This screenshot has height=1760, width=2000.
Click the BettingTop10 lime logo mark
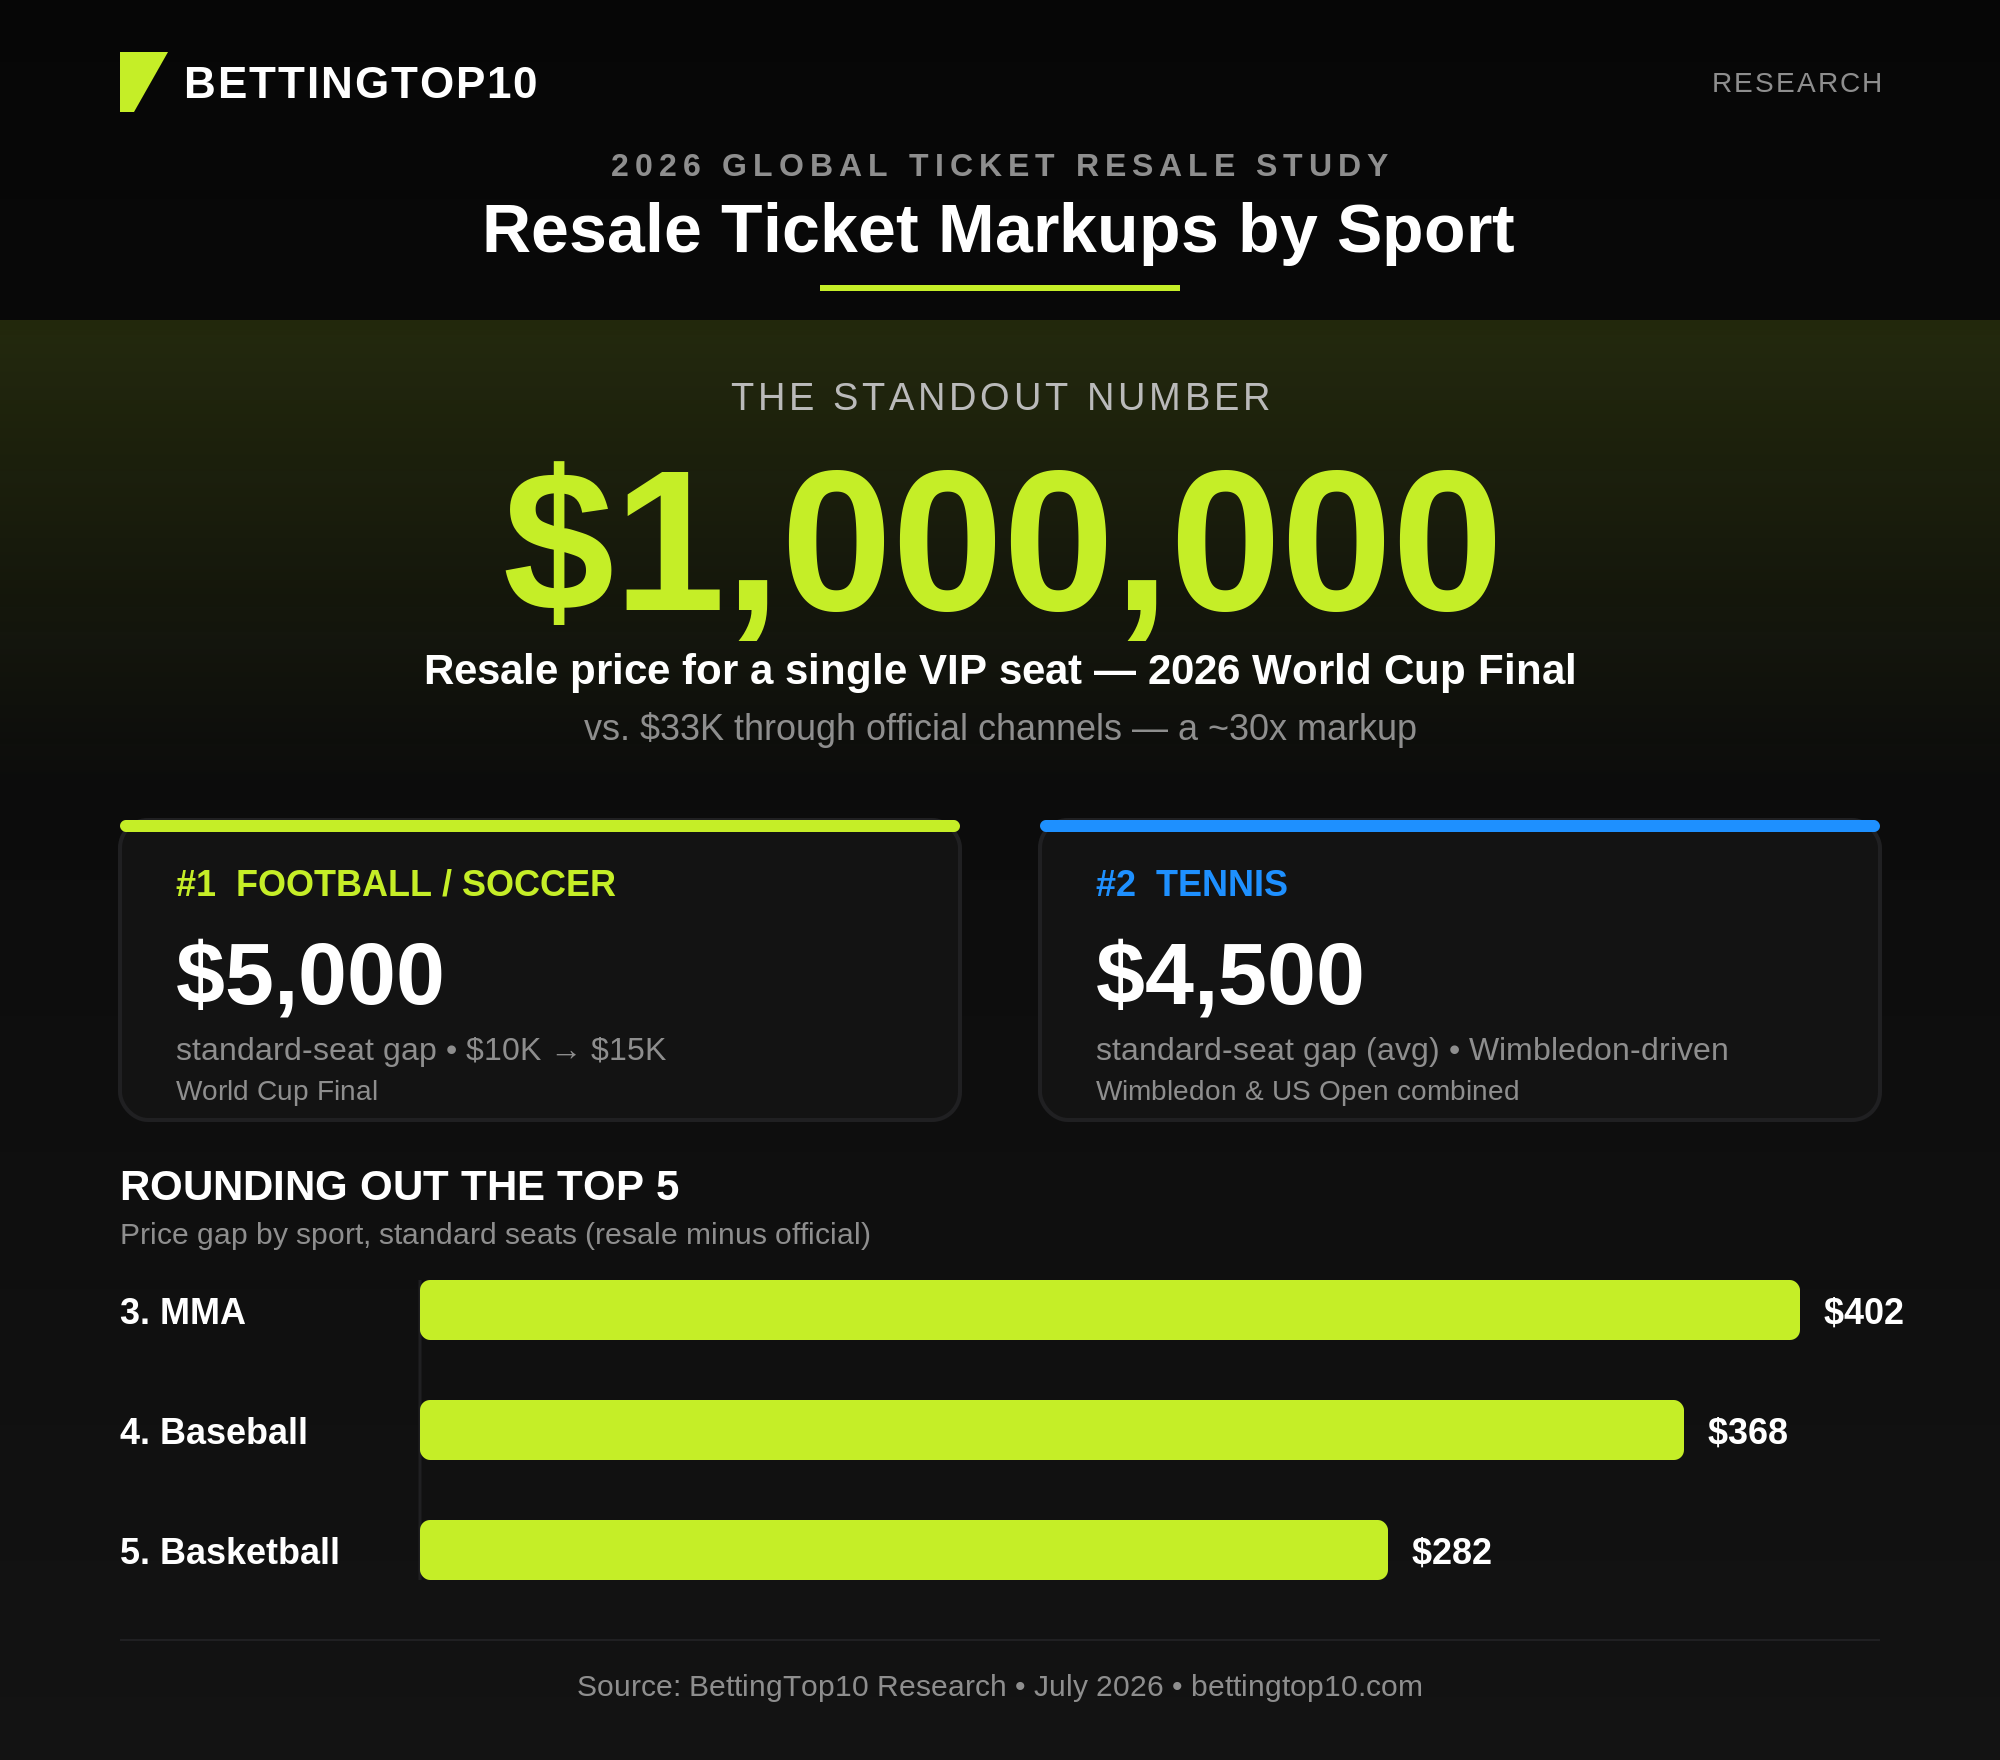tap(143, 82)
